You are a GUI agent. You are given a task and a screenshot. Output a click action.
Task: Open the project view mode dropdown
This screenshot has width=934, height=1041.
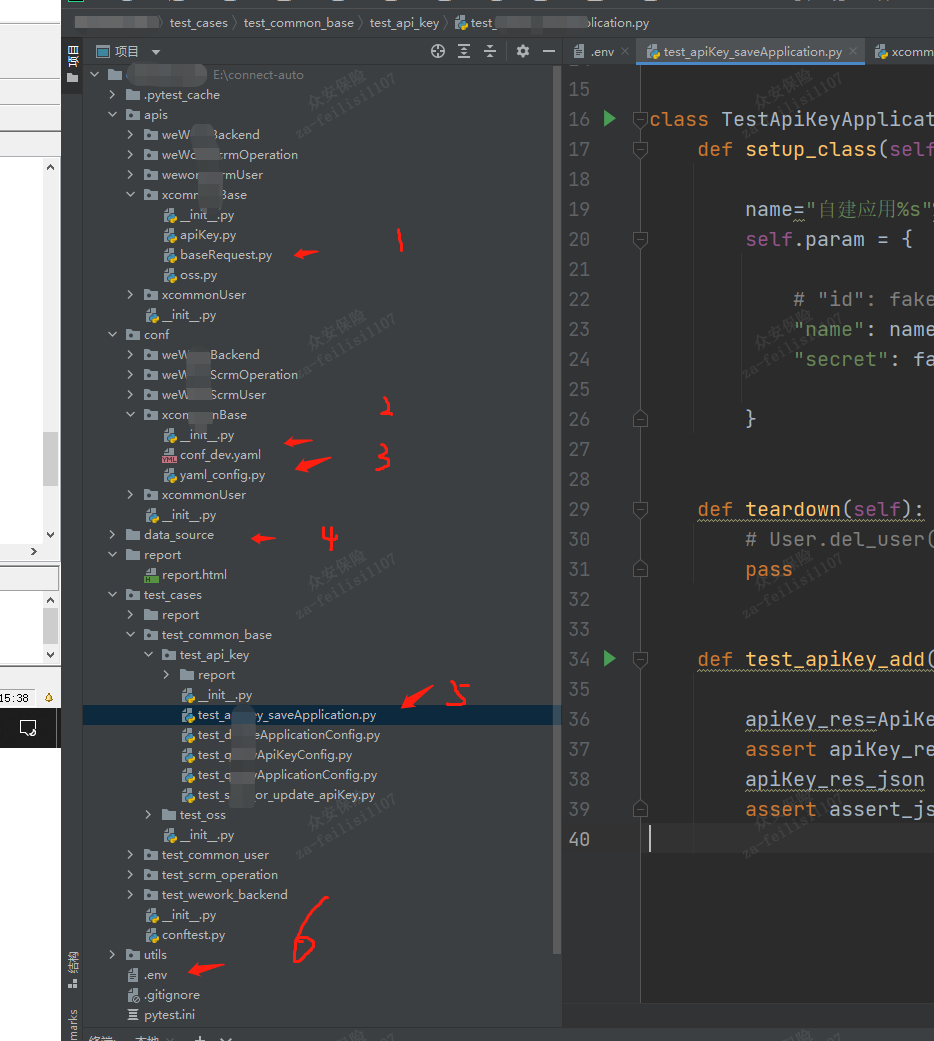(x=156, y=52)
